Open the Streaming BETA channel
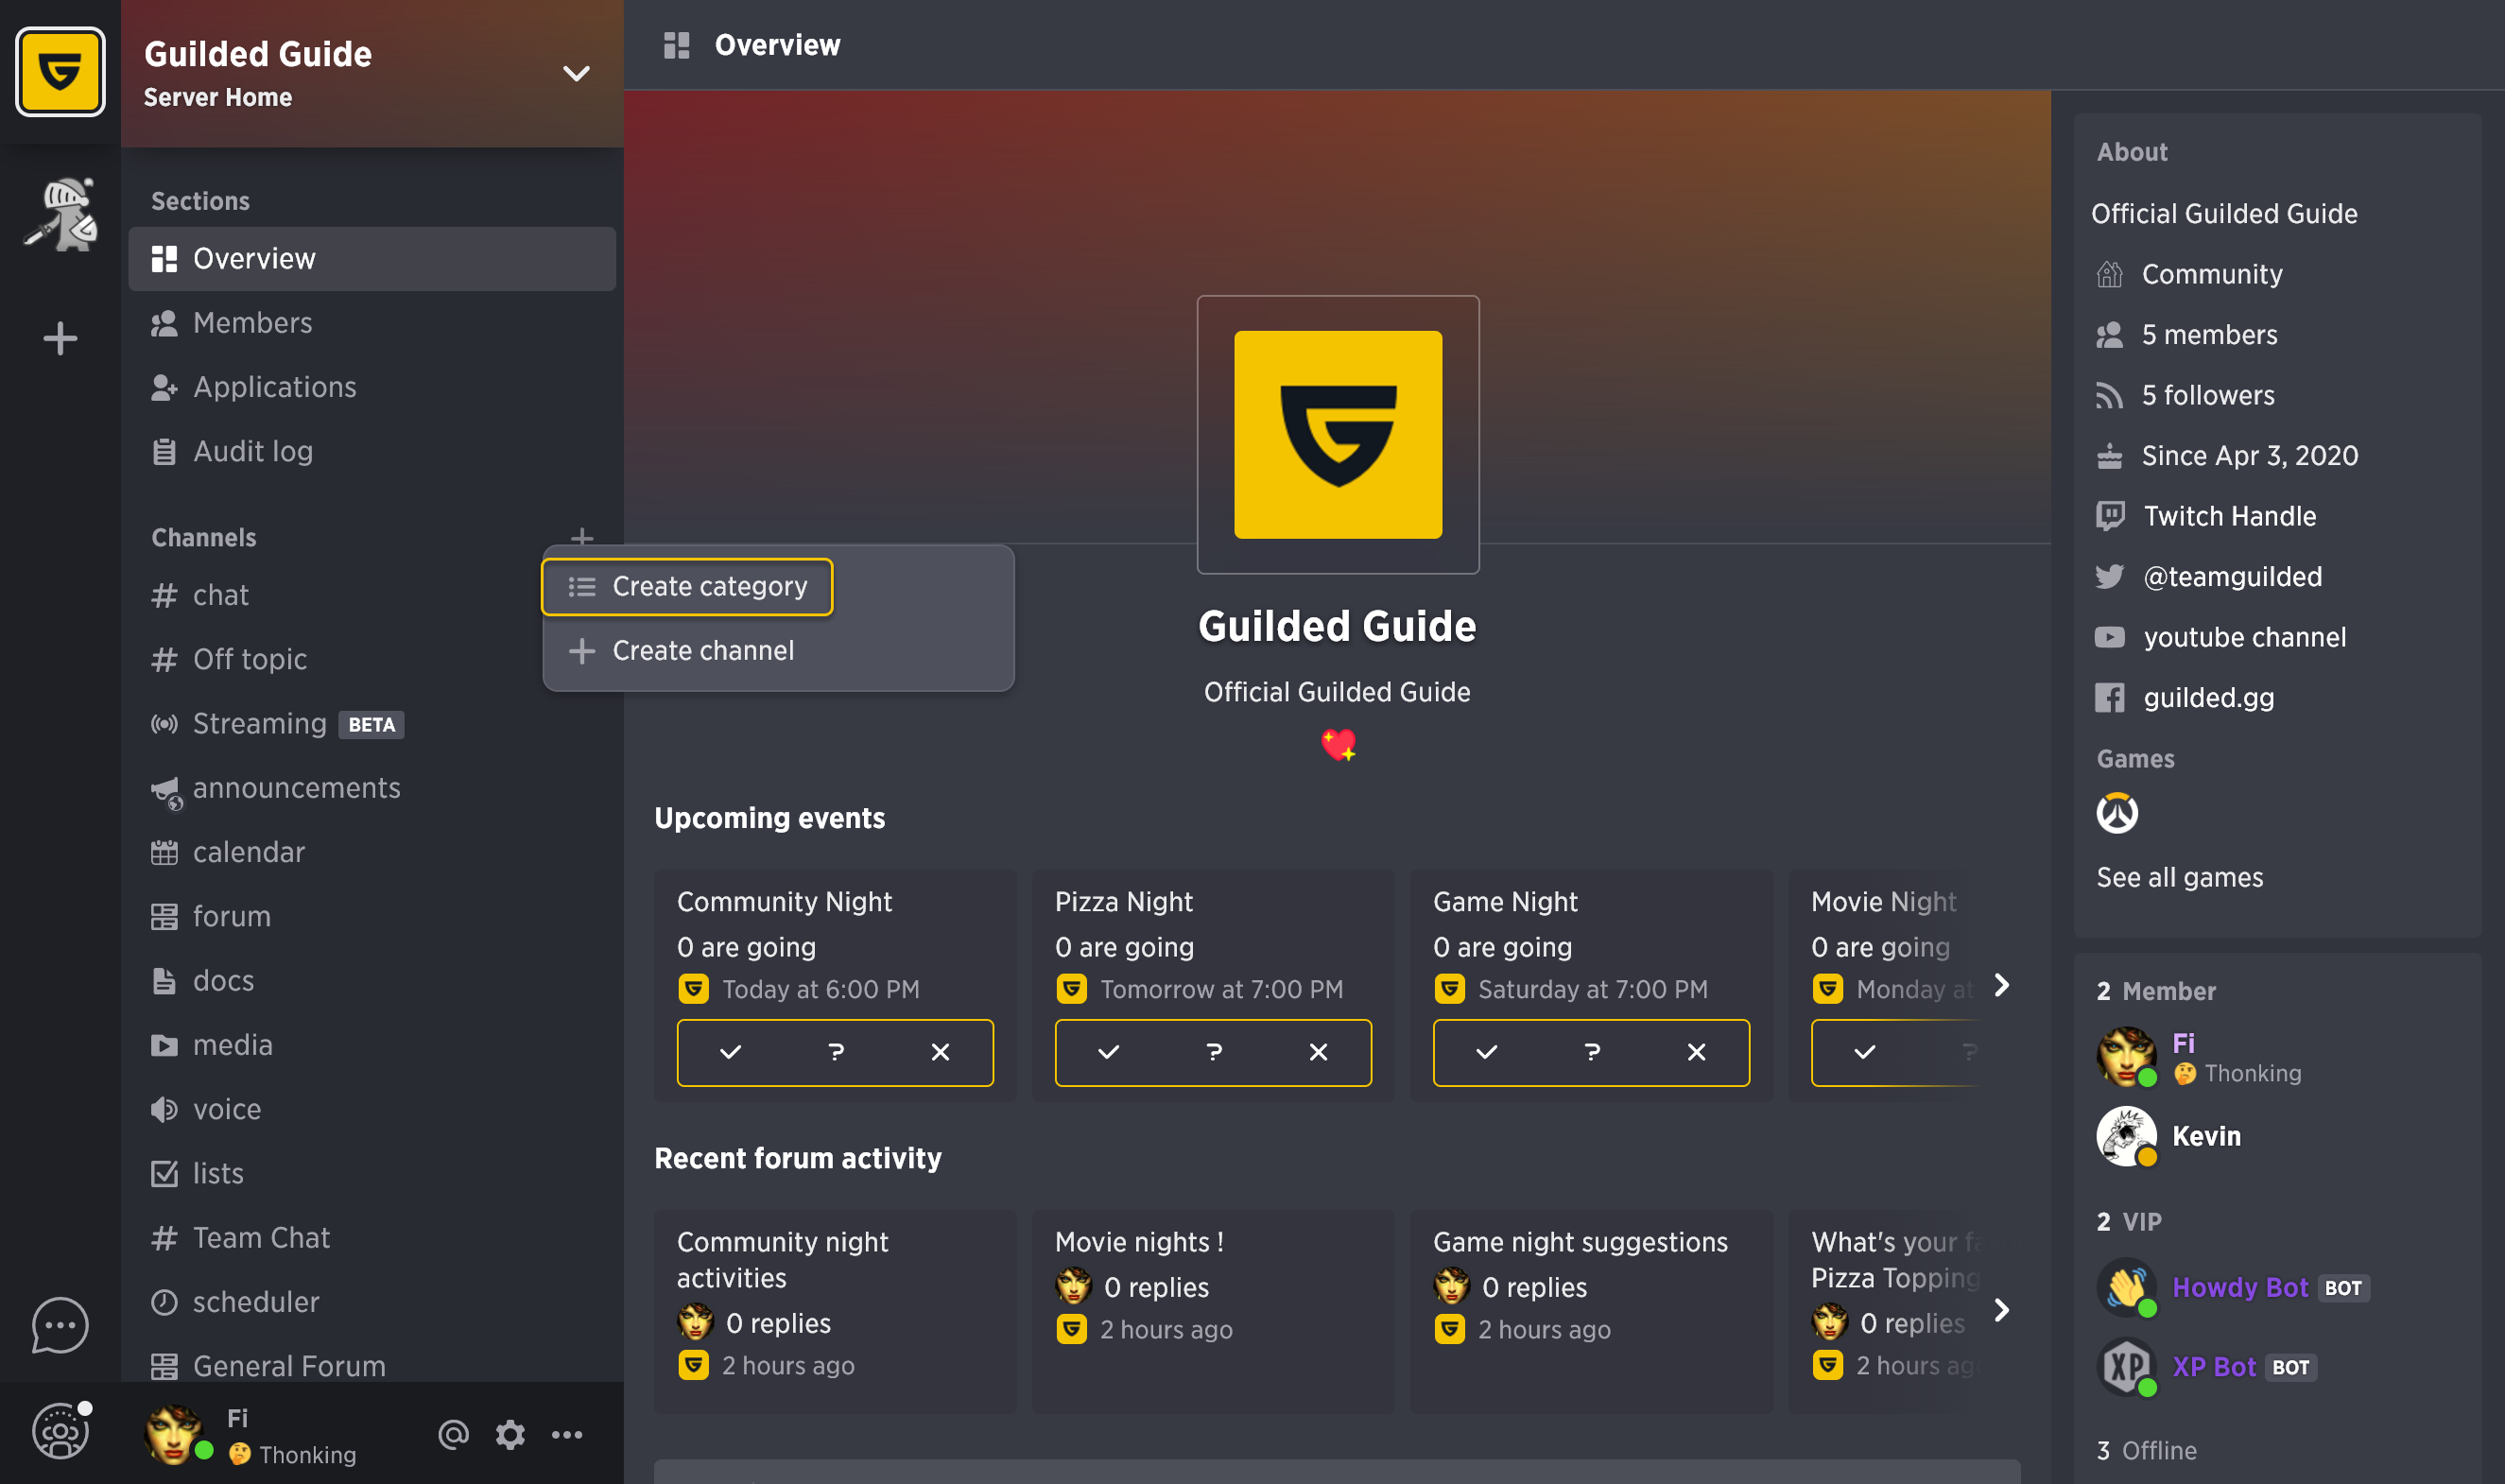The height and width of the screenshot is (1484, 2505). coord(372,724)
